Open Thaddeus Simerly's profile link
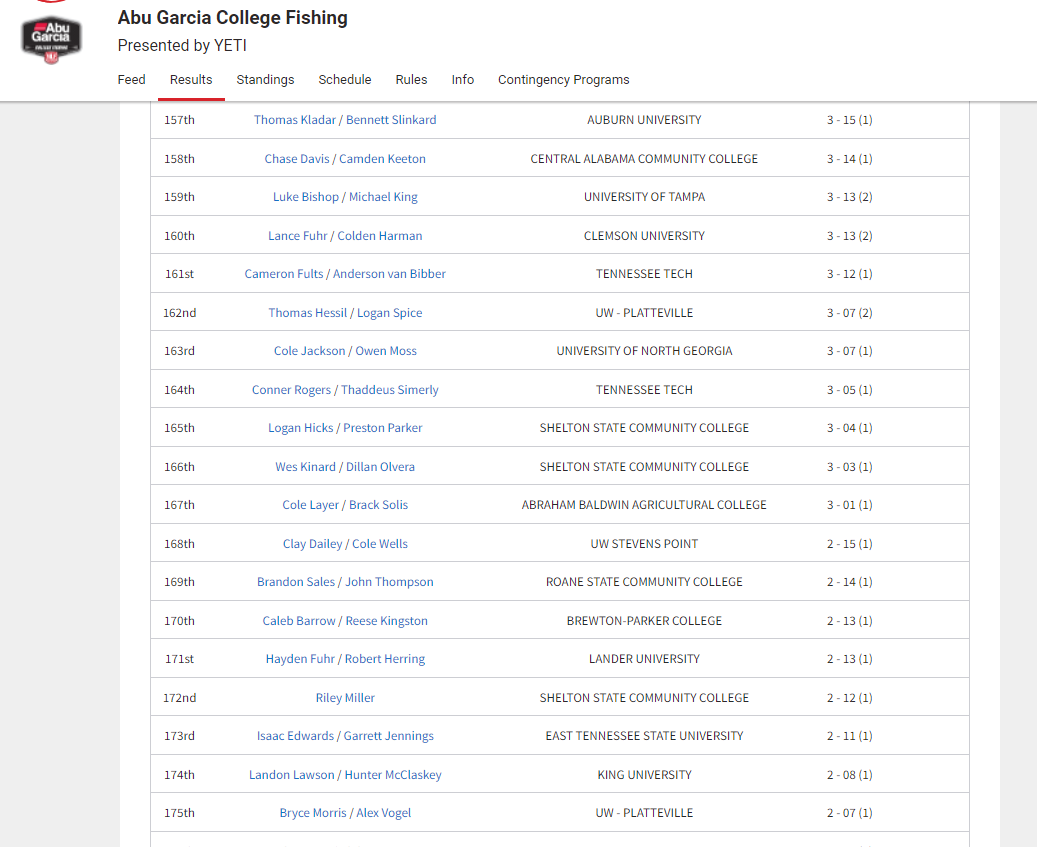This screenshot has height=847, width=1037. coord(390,390)
